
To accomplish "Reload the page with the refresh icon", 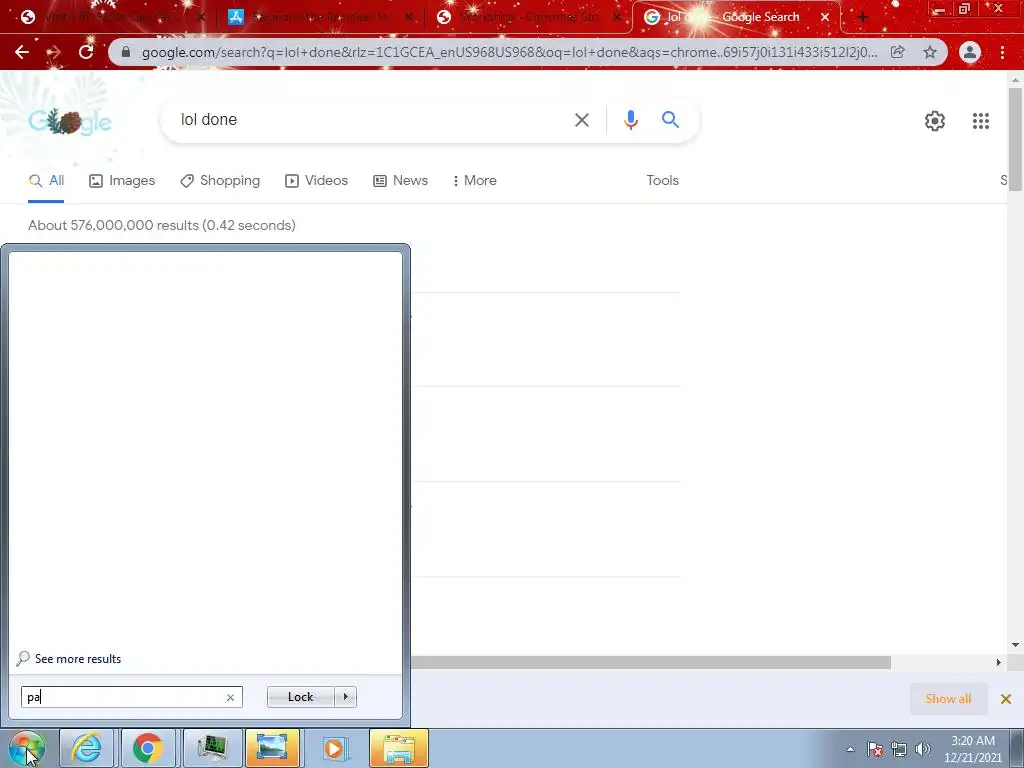I will tap(86, 52).
